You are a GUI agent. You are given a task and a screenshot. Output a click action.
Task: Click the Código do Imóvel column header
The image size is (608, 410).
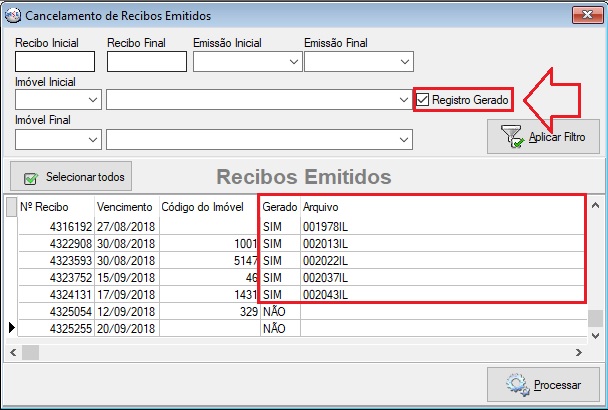pos(202,207)
